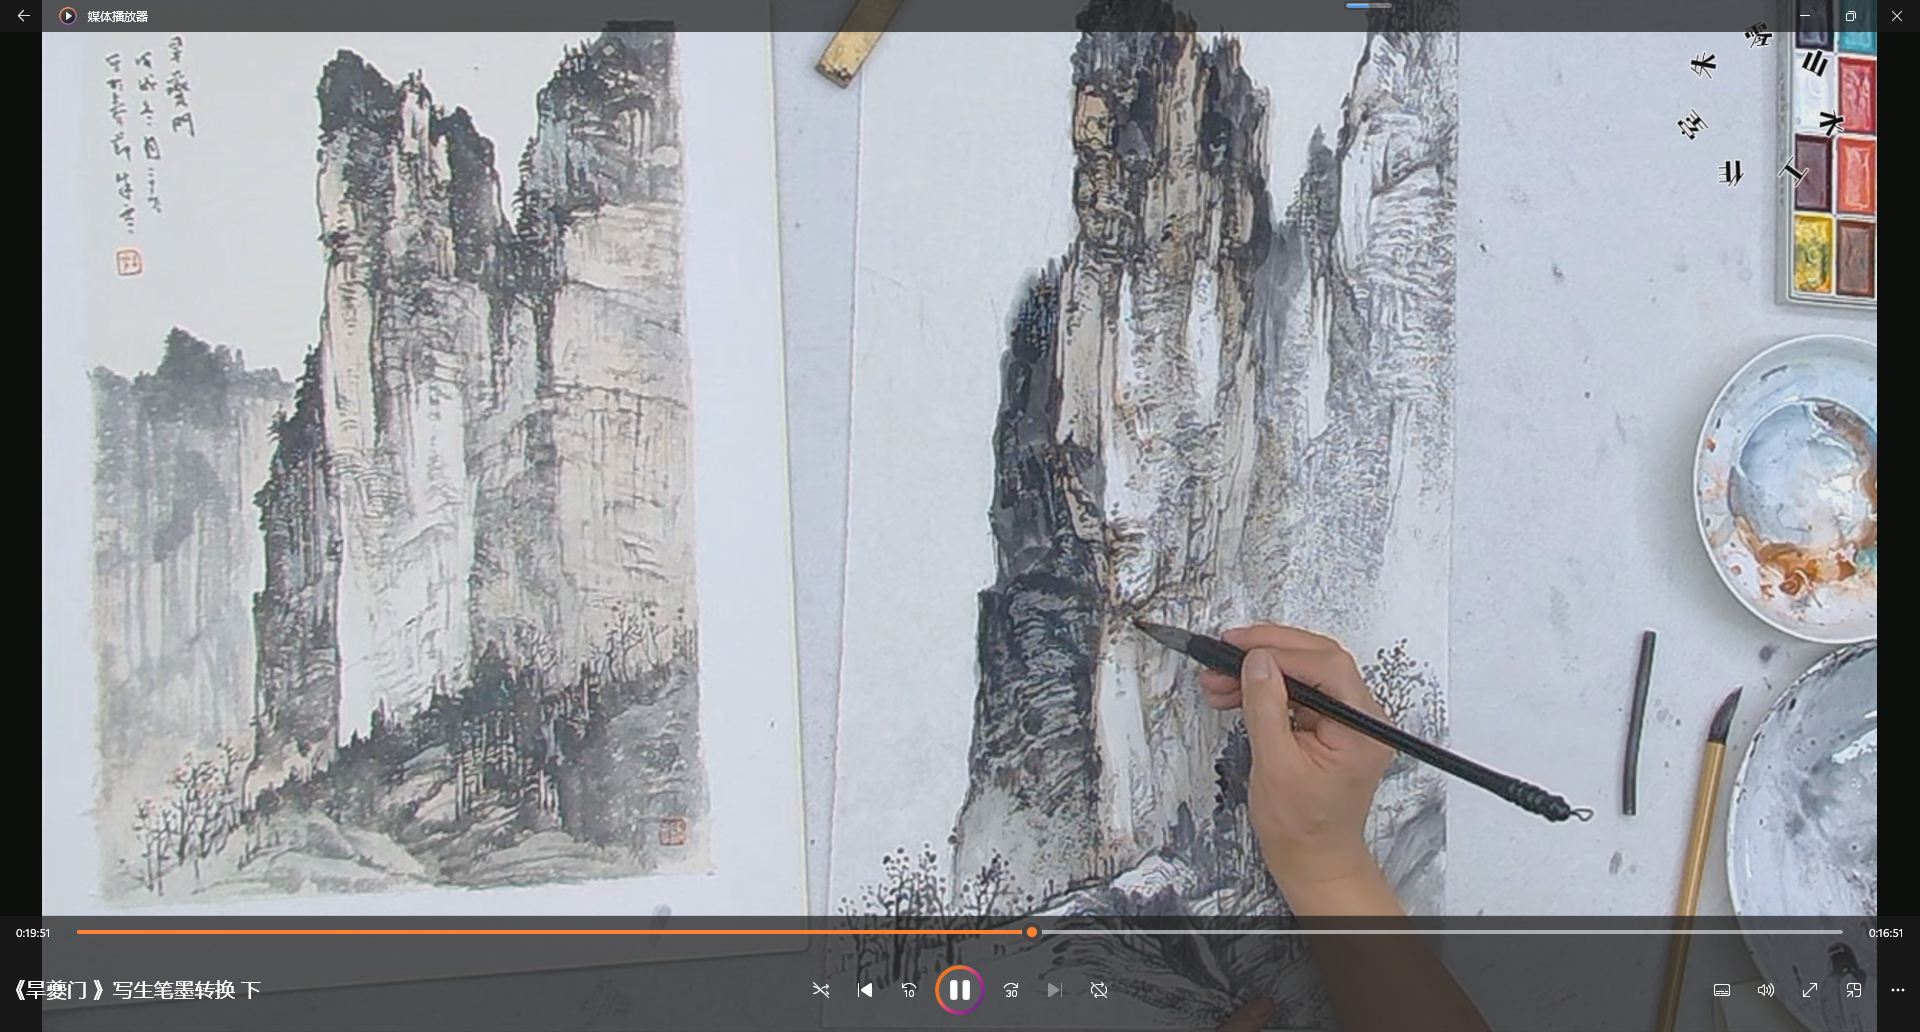Jump to the next track
Image resolution: width=1920 pixels, height=1032 pixels.
pyautogui.click(x=1055, y=990)
